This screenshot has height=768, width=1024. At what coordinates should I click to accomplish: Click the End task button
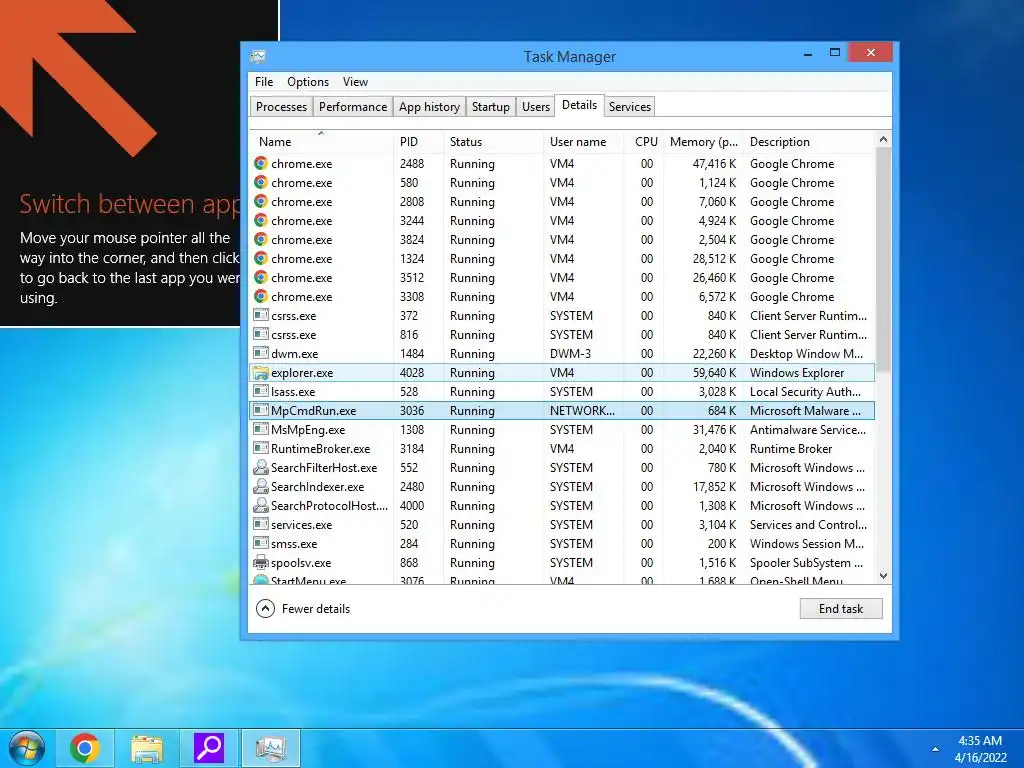click(x=840, y=609)
